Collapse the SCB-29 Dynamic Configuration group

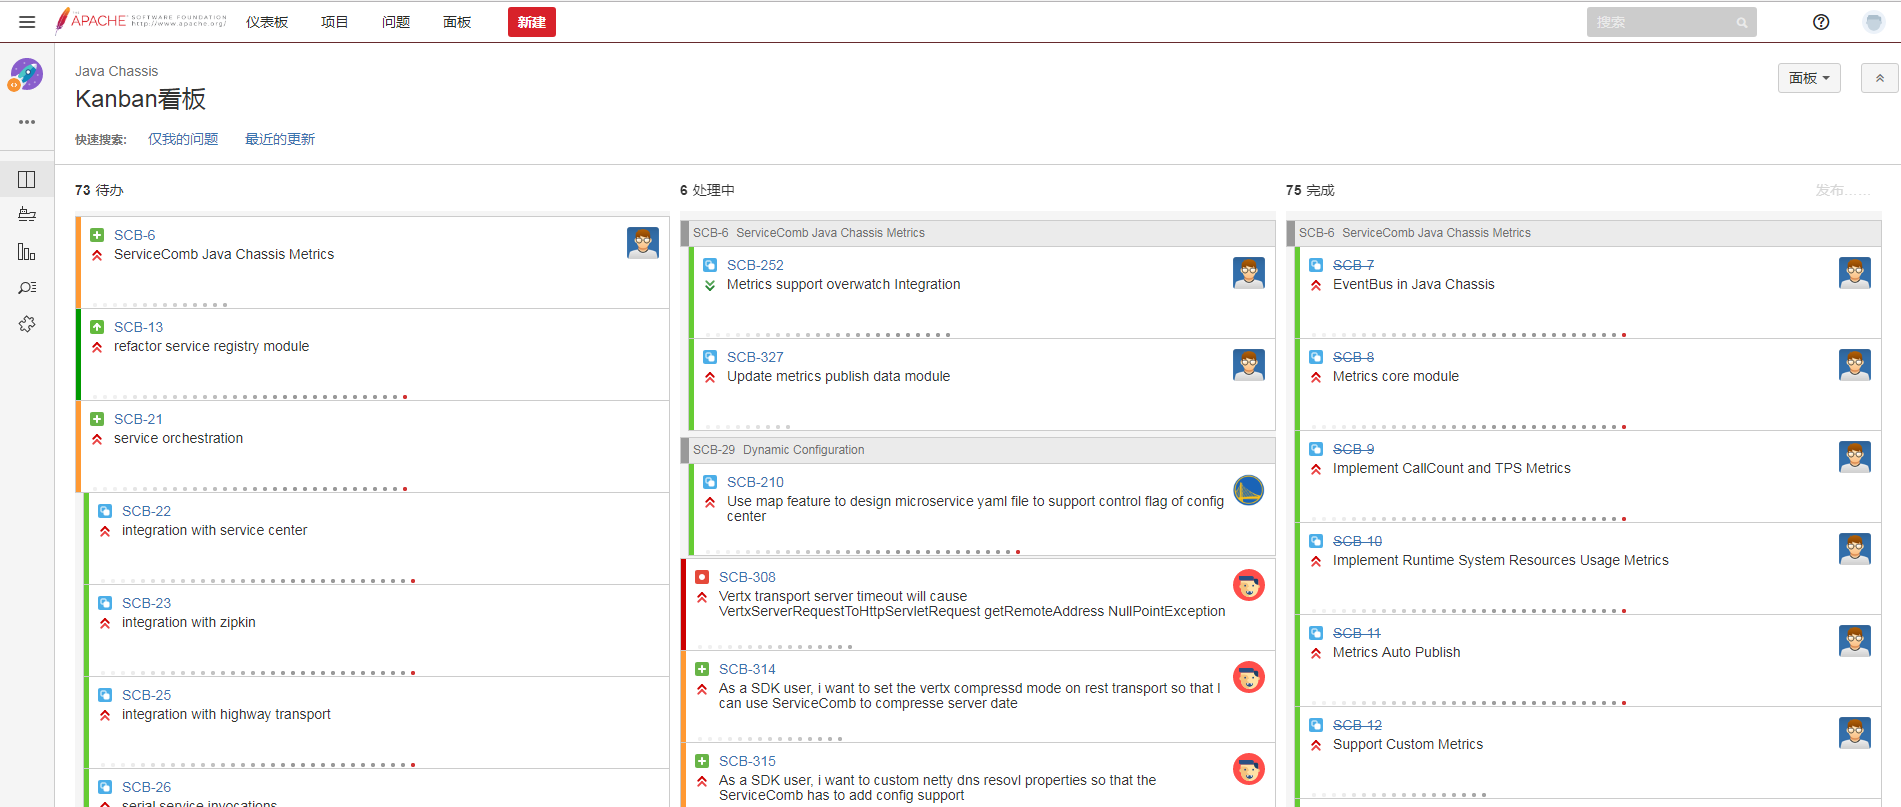tap(778, 450)
